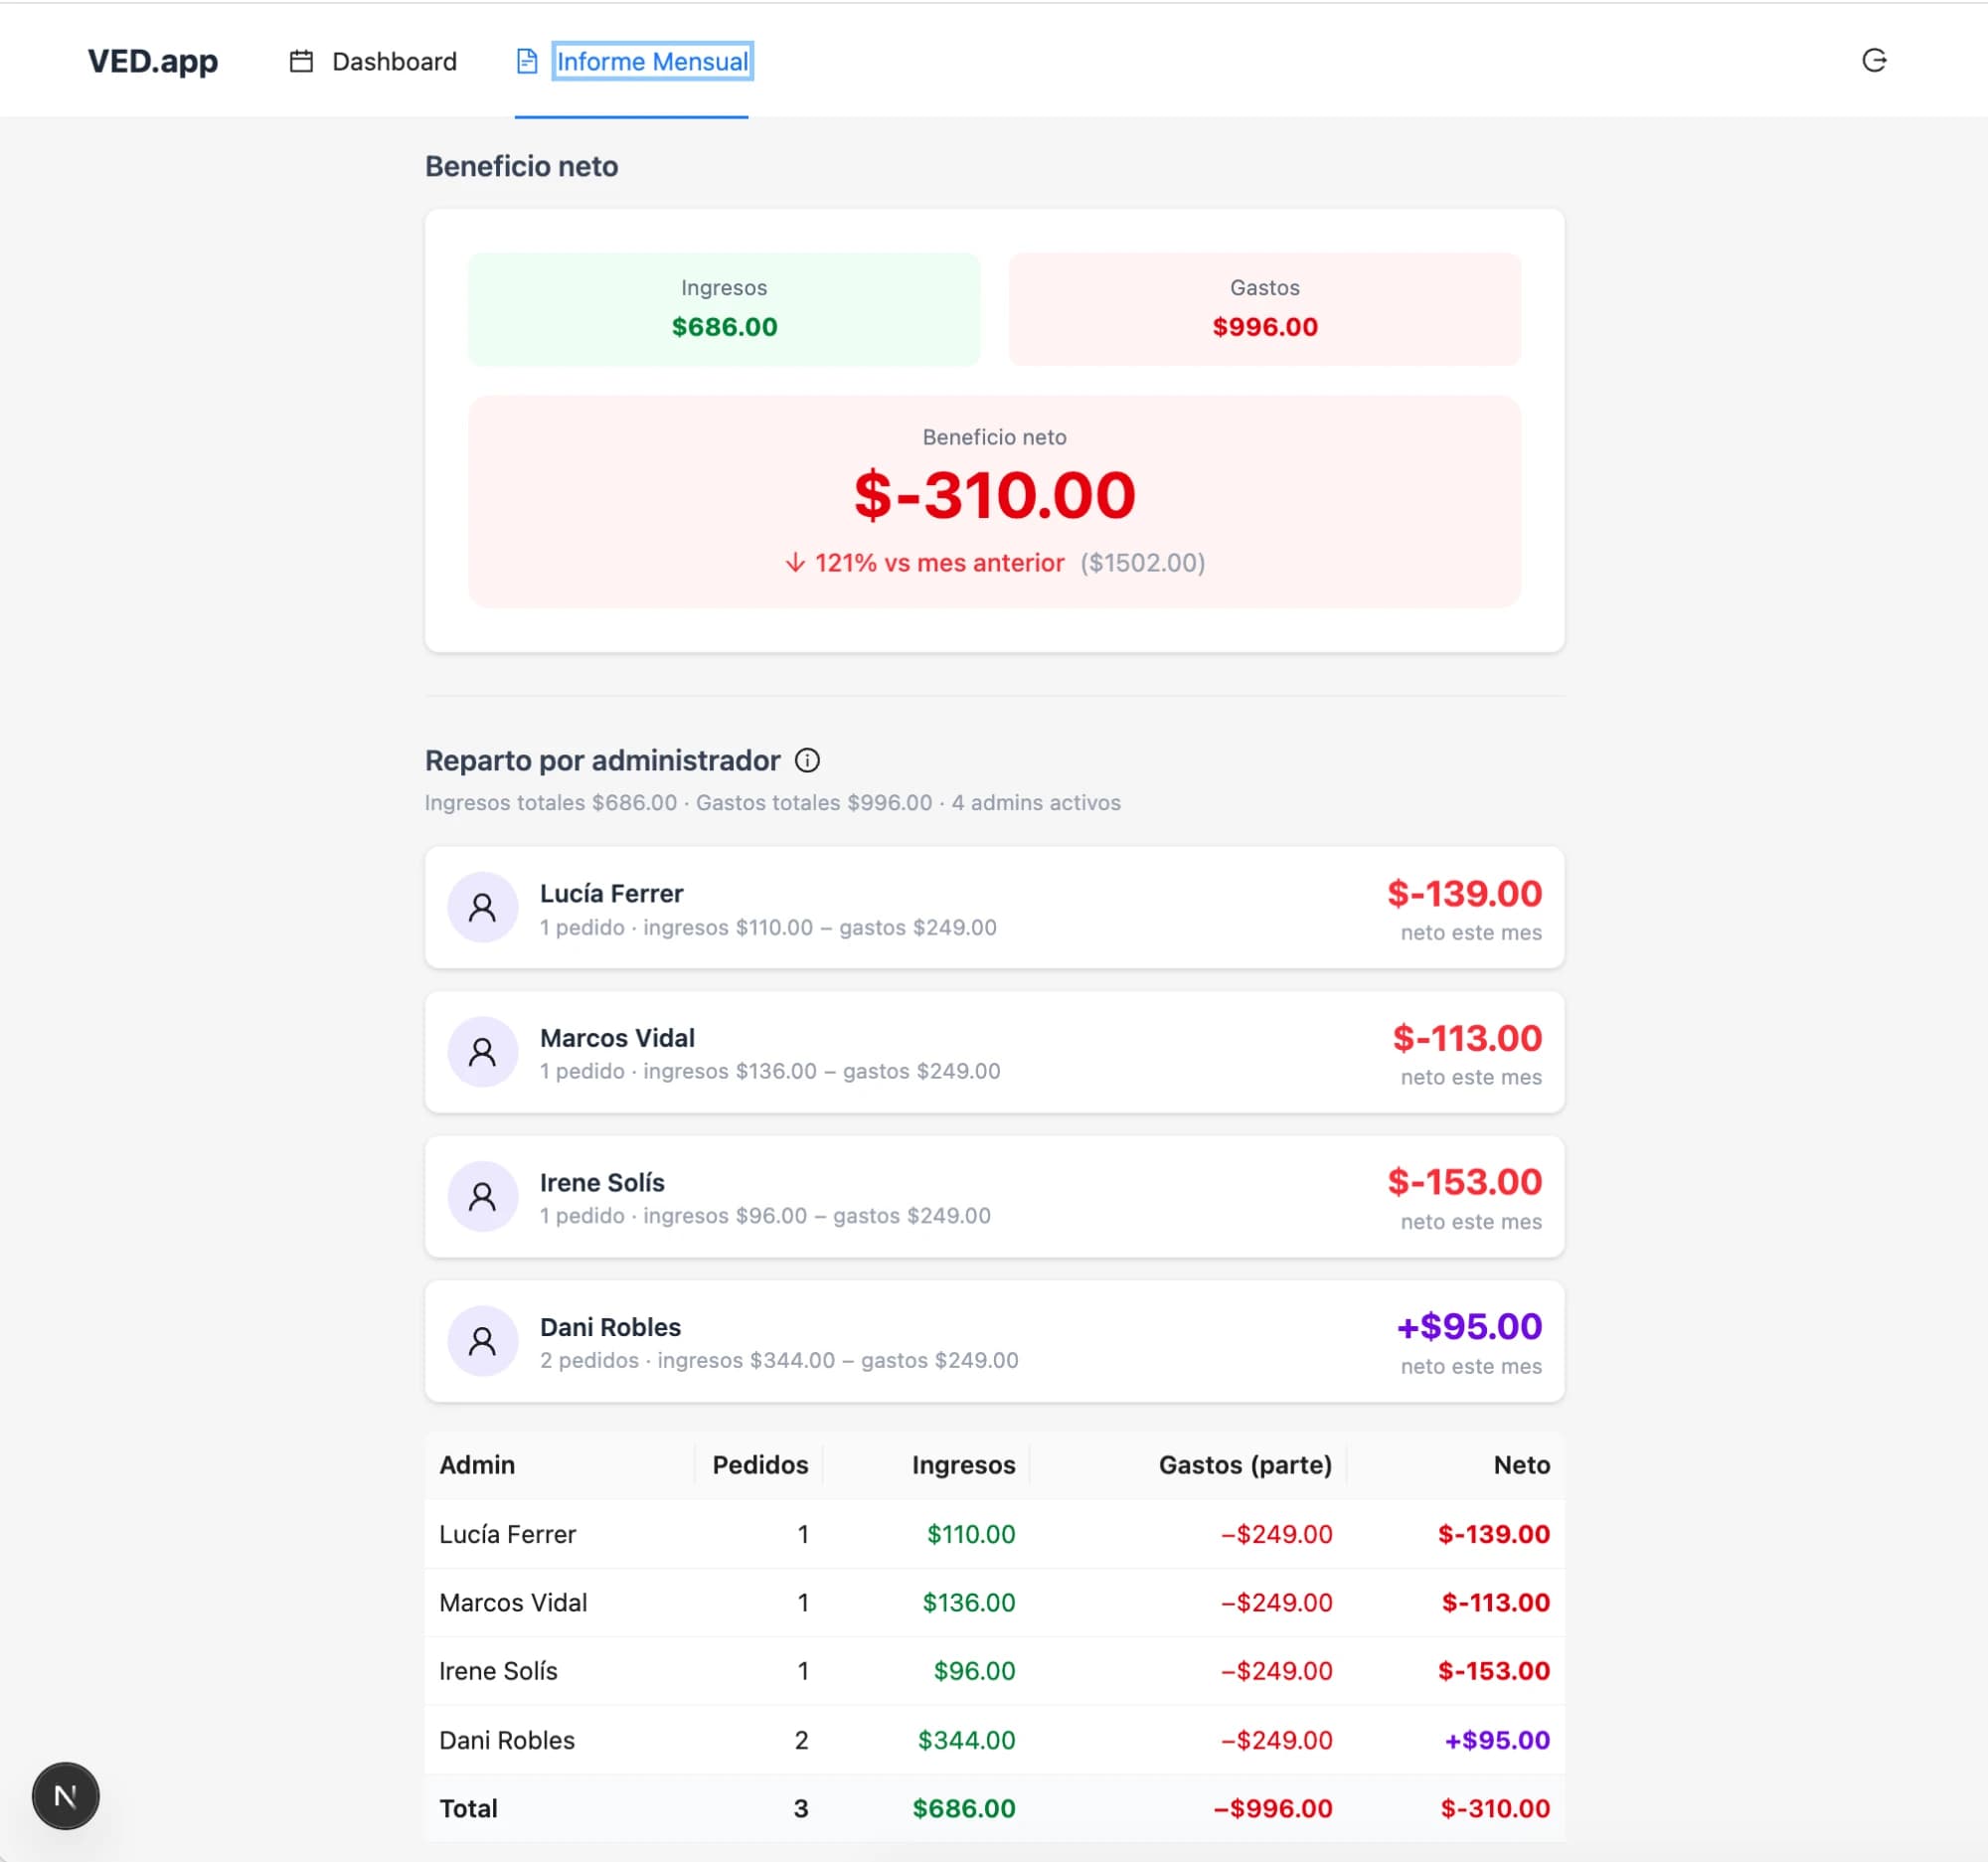Click the document icon beside Informe Mensual
Image resolution: width=1988 pixels, height=1862 pixels.
pos(527,61)
